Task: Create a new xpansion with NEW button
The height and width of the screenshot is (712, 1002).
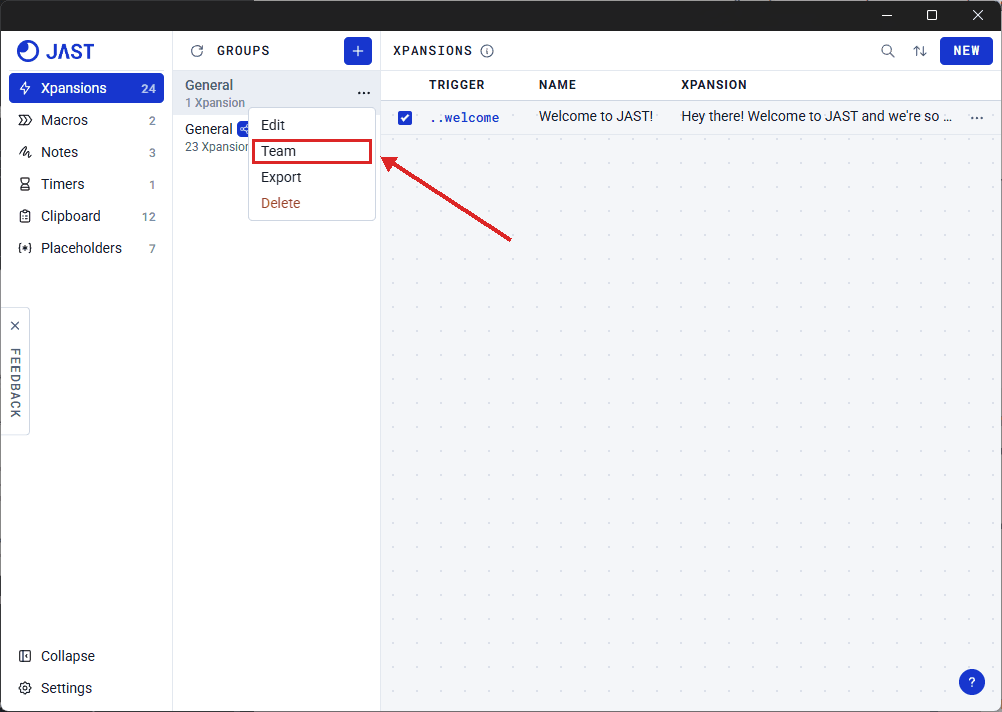Action: (966, 51)
